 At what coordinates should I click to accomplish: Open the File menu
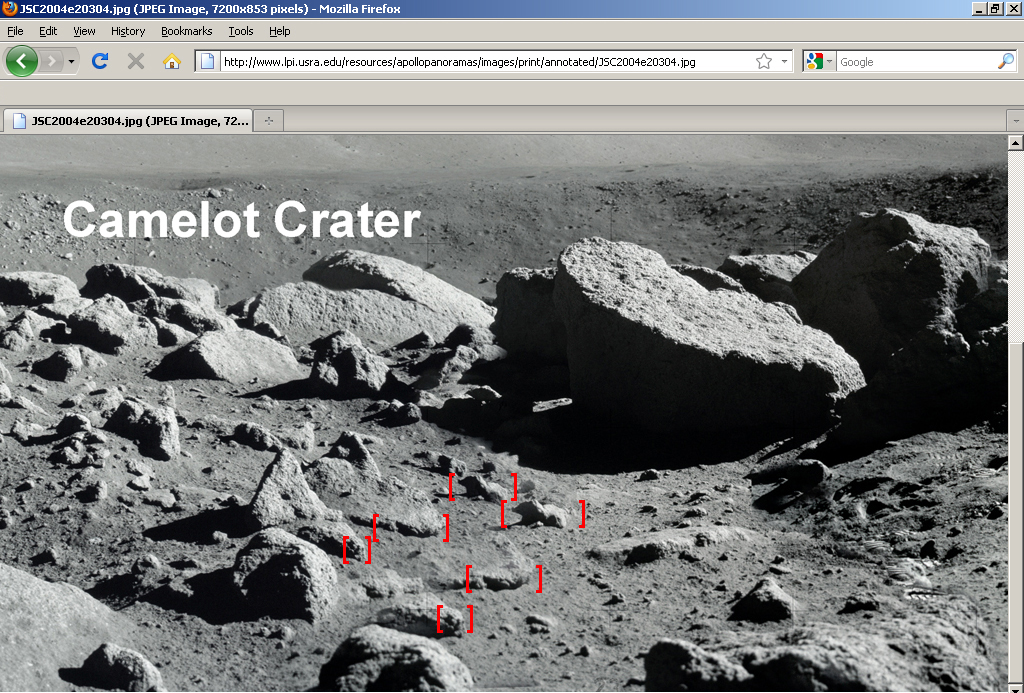tap(15, 31)
